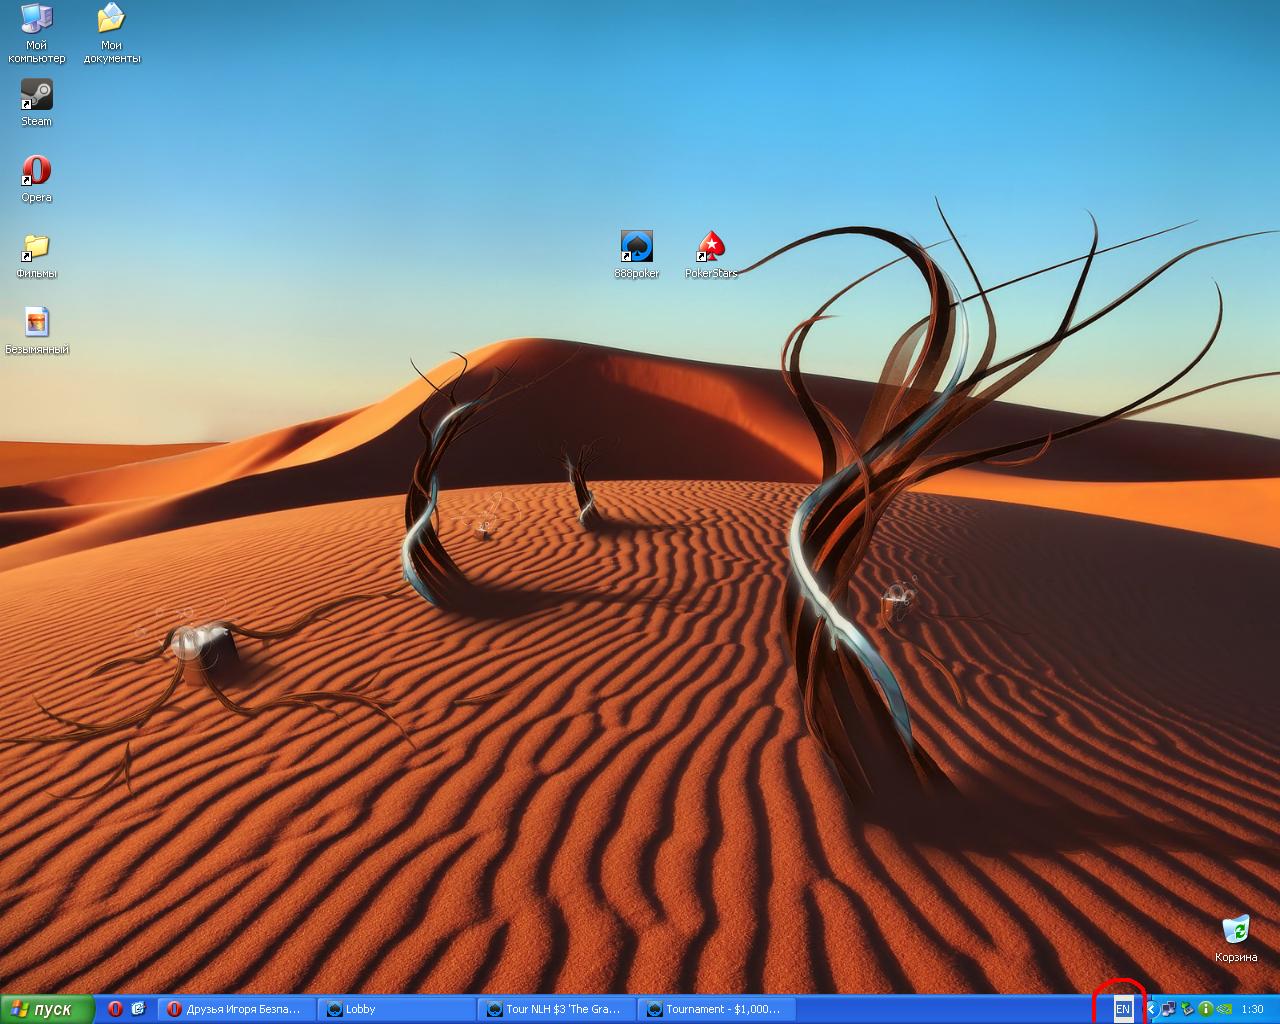Click the NVIDIA tray icon
1280x1024 pixels.
(1224, 1009)
